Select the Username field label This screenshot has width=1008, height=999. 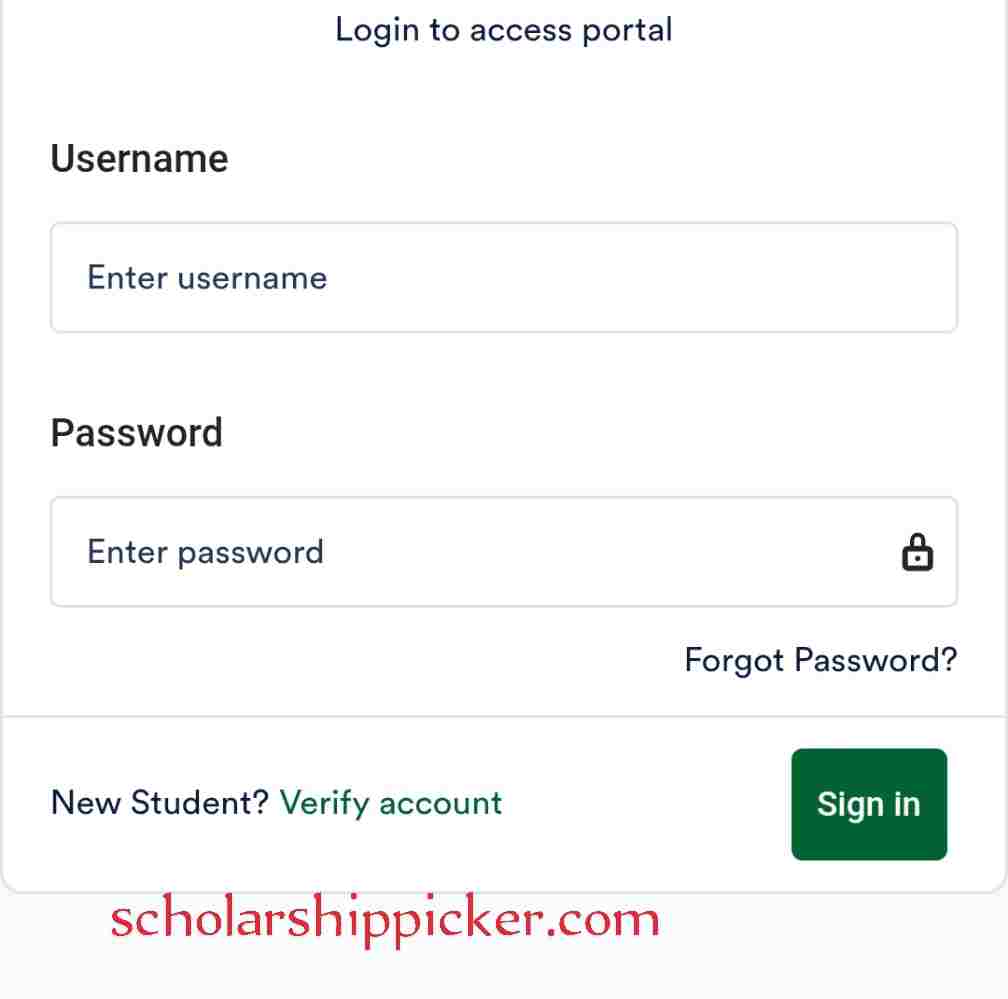[x=140, y=159]
